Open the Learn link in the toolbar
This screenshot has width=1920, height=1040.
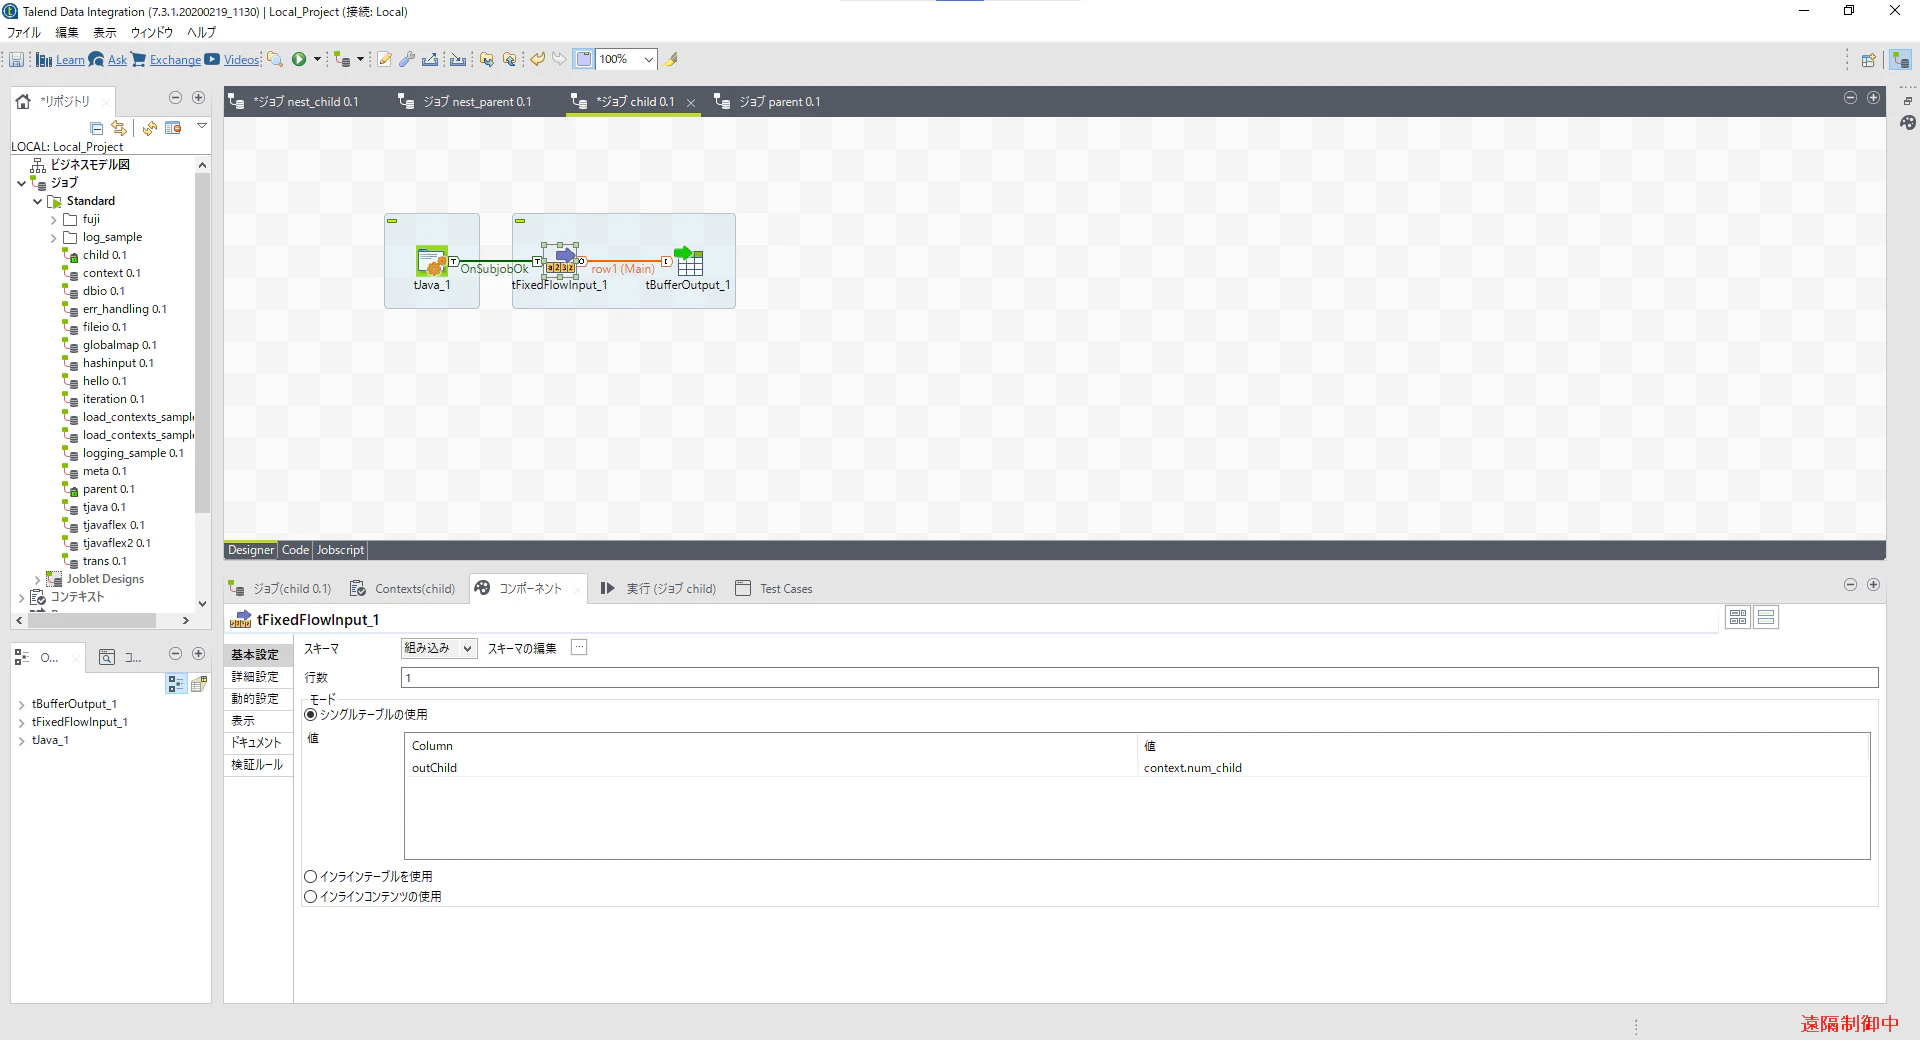coord(70,60)
